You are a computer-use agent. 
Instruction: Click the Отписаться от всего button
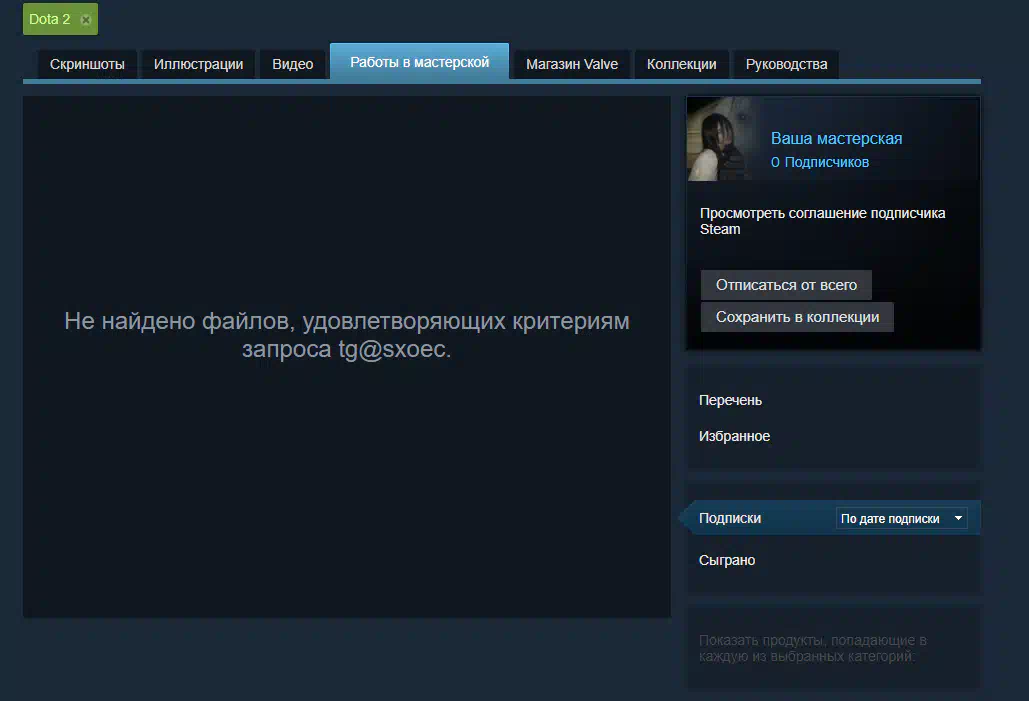pyautogui.click(x=786, y=285)
